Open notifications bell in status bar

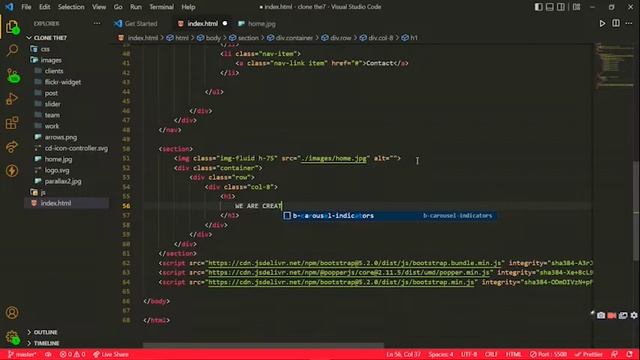[629, 354]
